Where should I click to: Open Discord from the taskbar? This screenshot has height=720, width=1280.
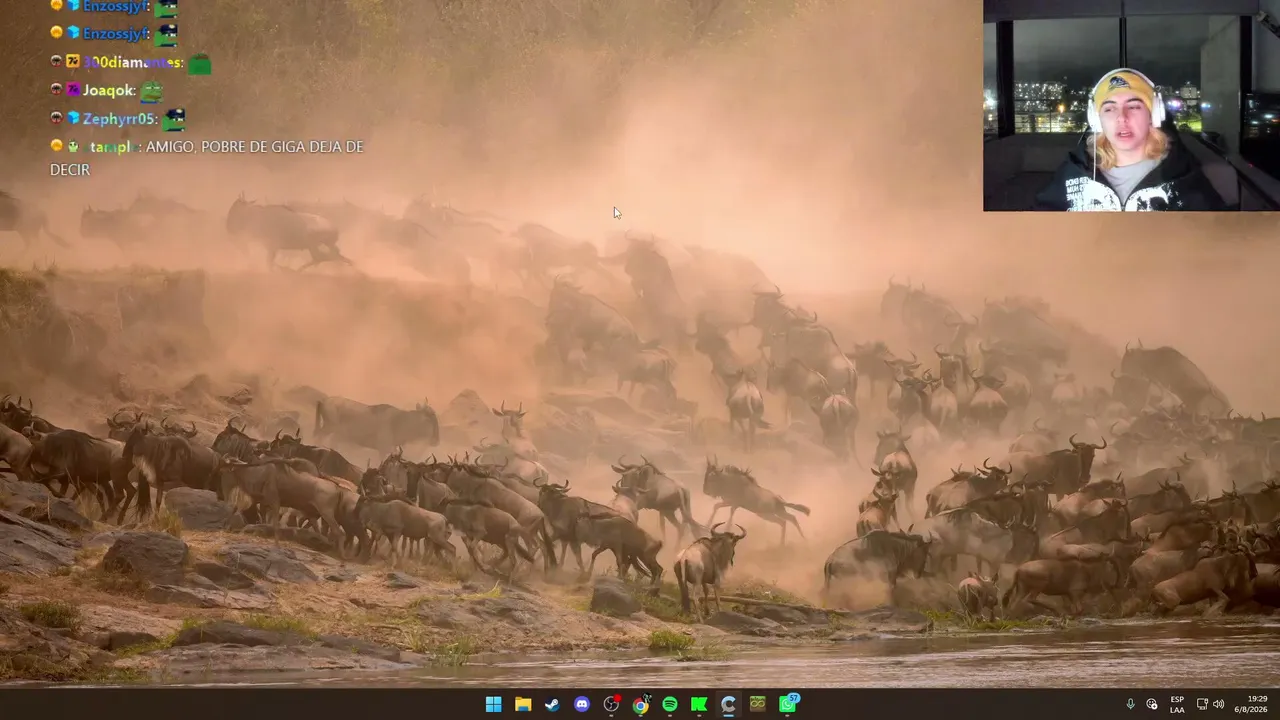click(582, 704)
